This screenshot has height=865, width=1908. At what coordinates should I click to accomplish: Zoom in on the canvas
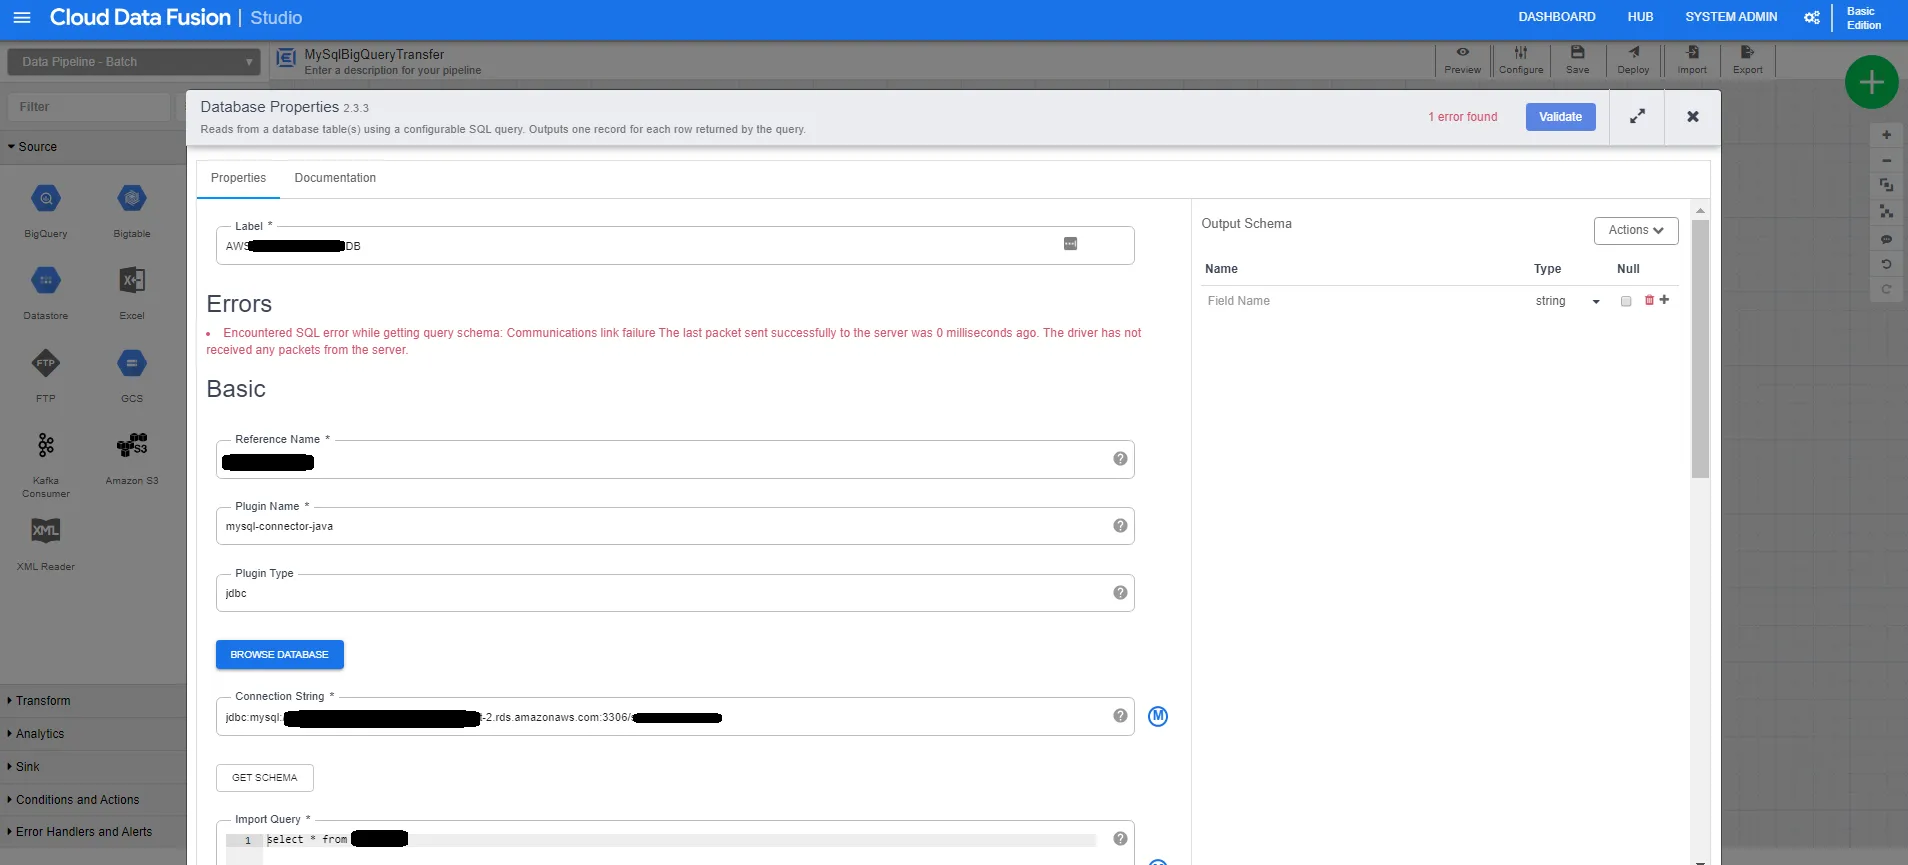pos(1886,135)
